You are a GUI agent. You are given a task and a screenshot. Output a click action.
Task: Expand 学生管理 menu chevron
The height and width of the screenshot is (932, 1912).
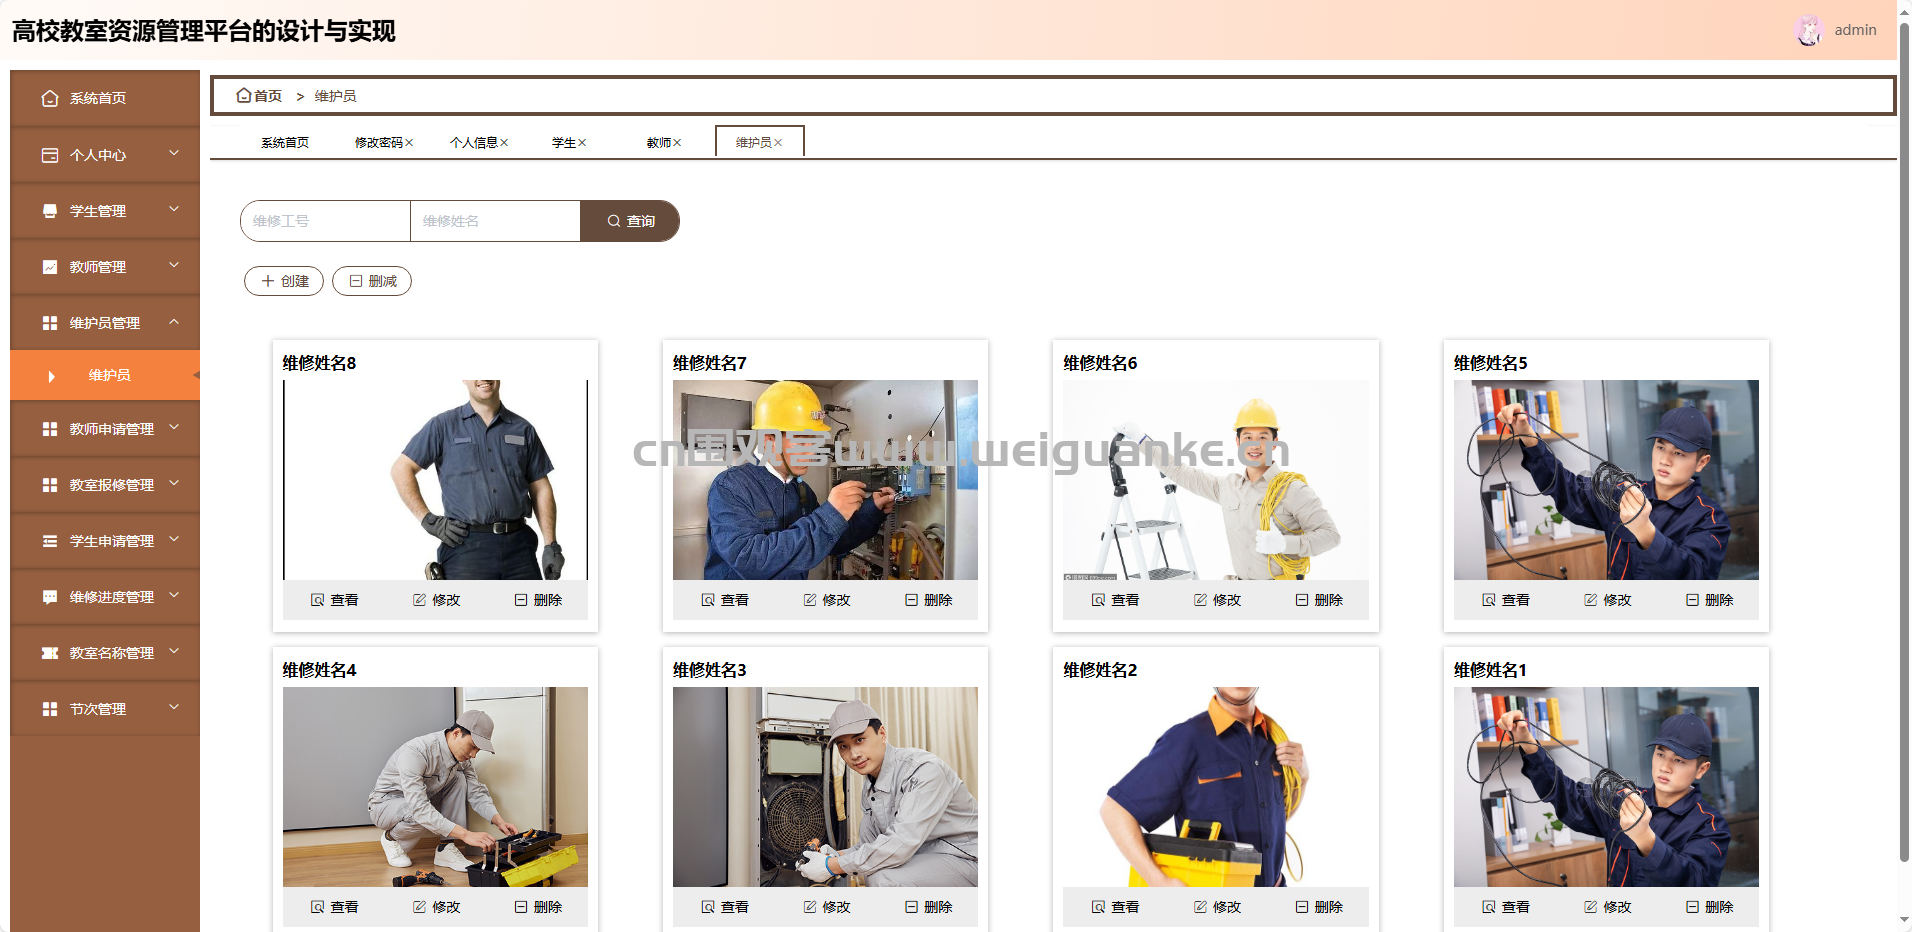click(174, 210)
